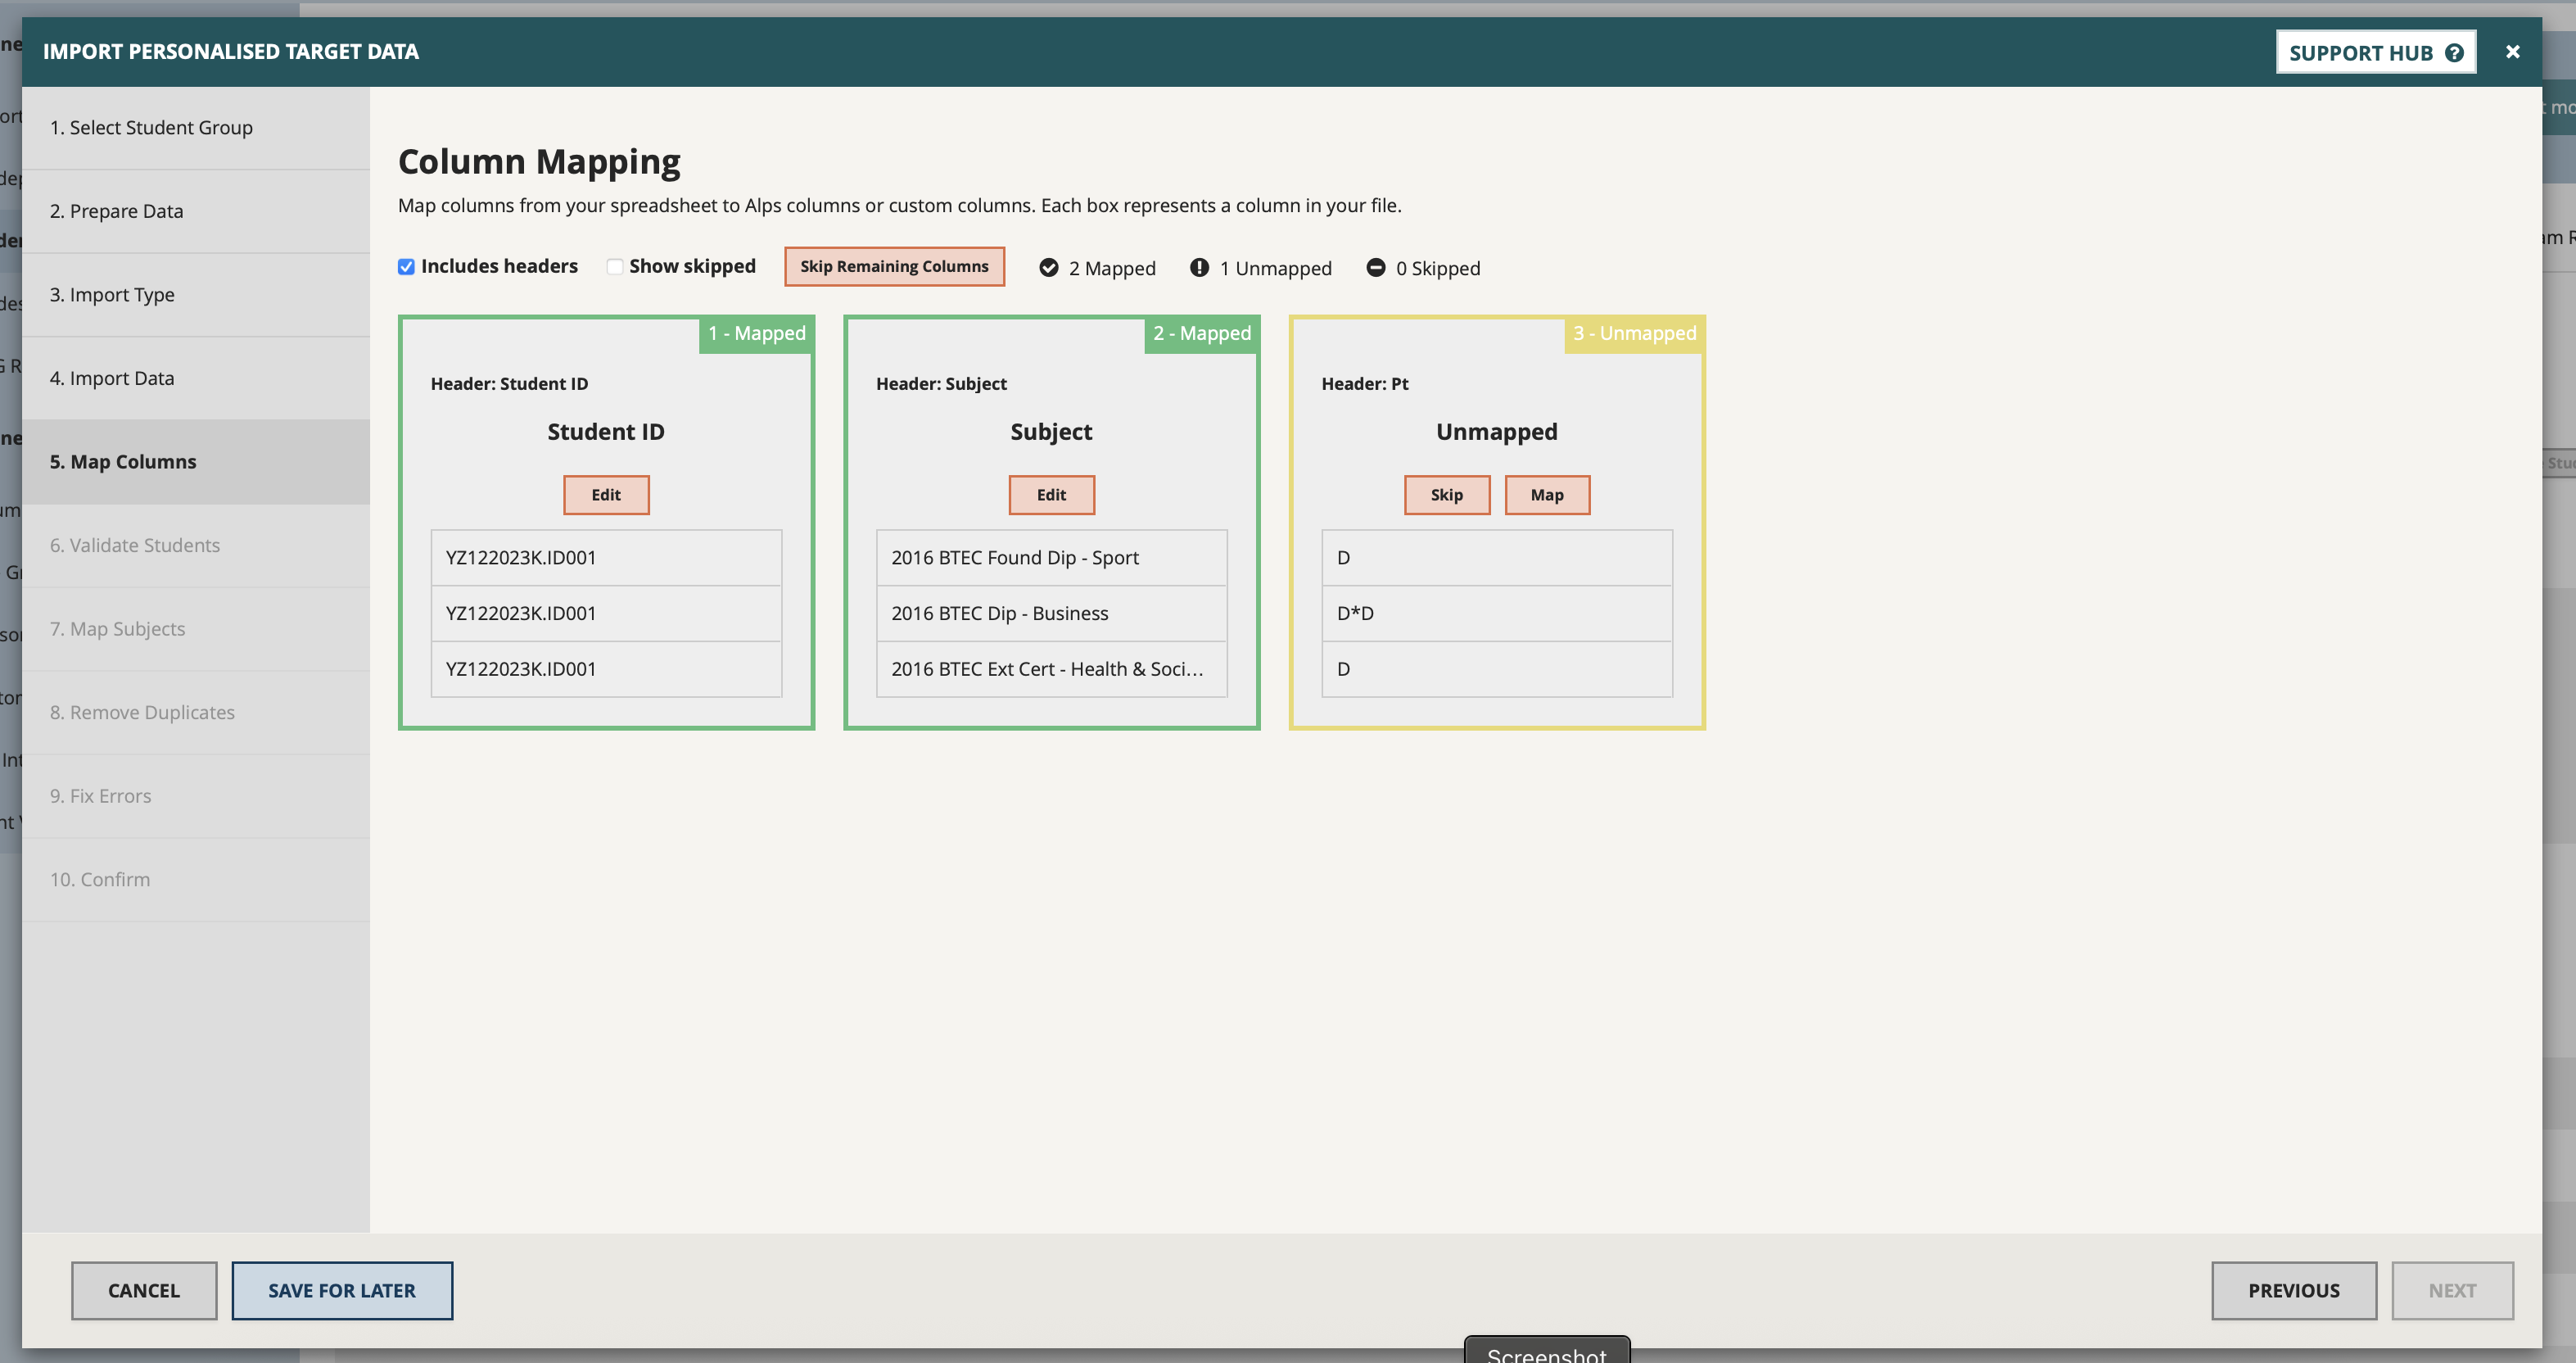This screenshot has height=1363, width=2576.
Task: Select step 10 Confirm
Action: click(196, 880)
